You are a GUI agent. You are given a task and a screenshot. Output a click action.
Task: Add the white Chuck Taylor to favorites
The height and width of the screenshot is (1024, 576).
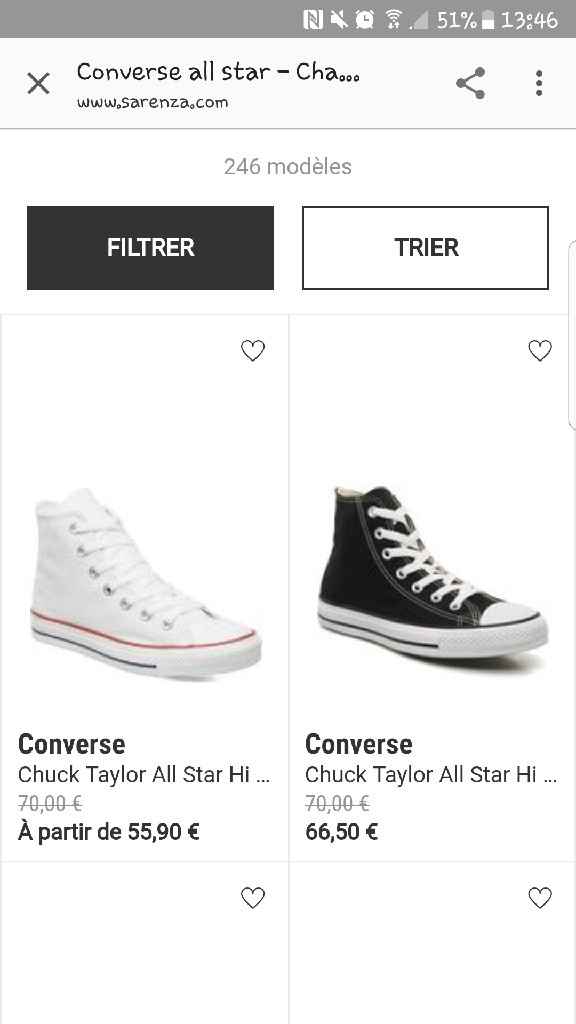(x=253, y=350)
